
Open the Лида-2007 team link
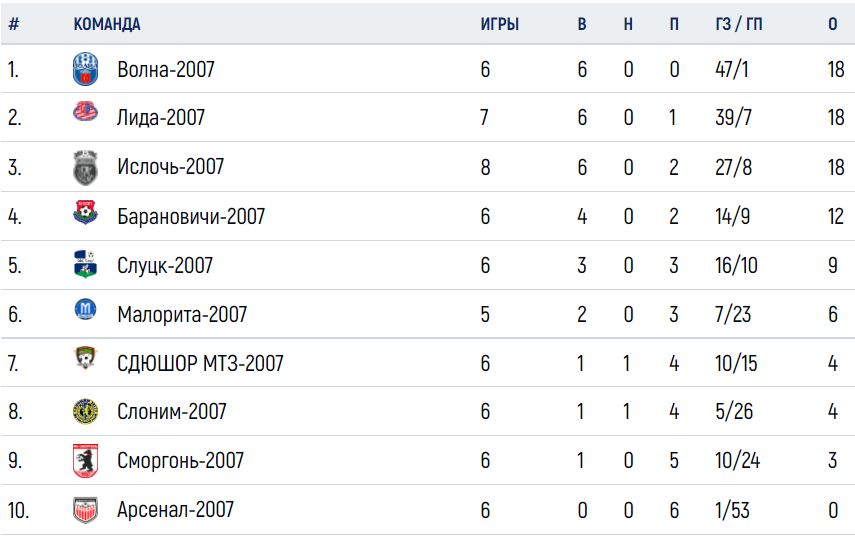(161, 118)
